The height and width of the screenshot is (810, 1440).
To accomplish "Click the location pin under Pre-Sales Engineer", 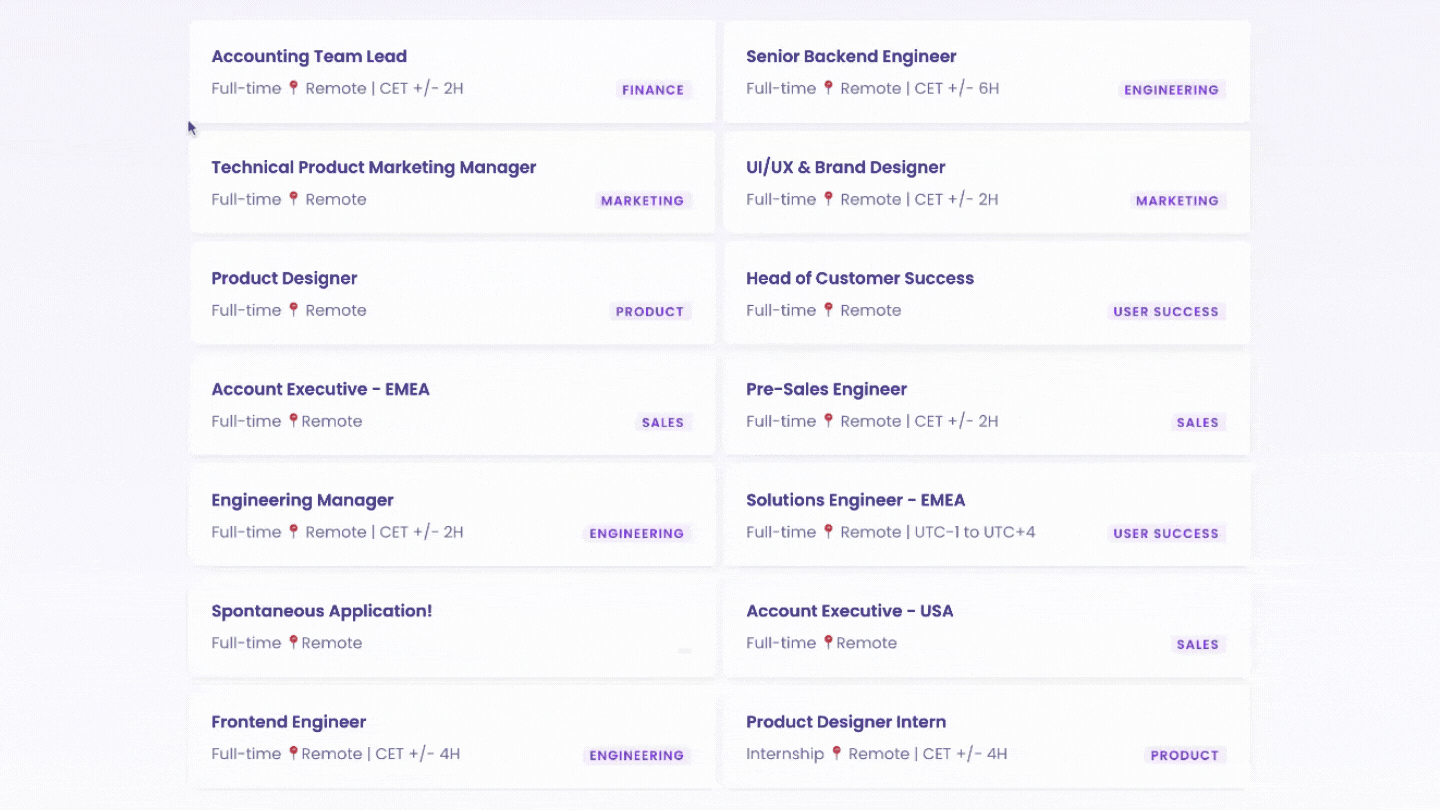I will tap(828, 421).
